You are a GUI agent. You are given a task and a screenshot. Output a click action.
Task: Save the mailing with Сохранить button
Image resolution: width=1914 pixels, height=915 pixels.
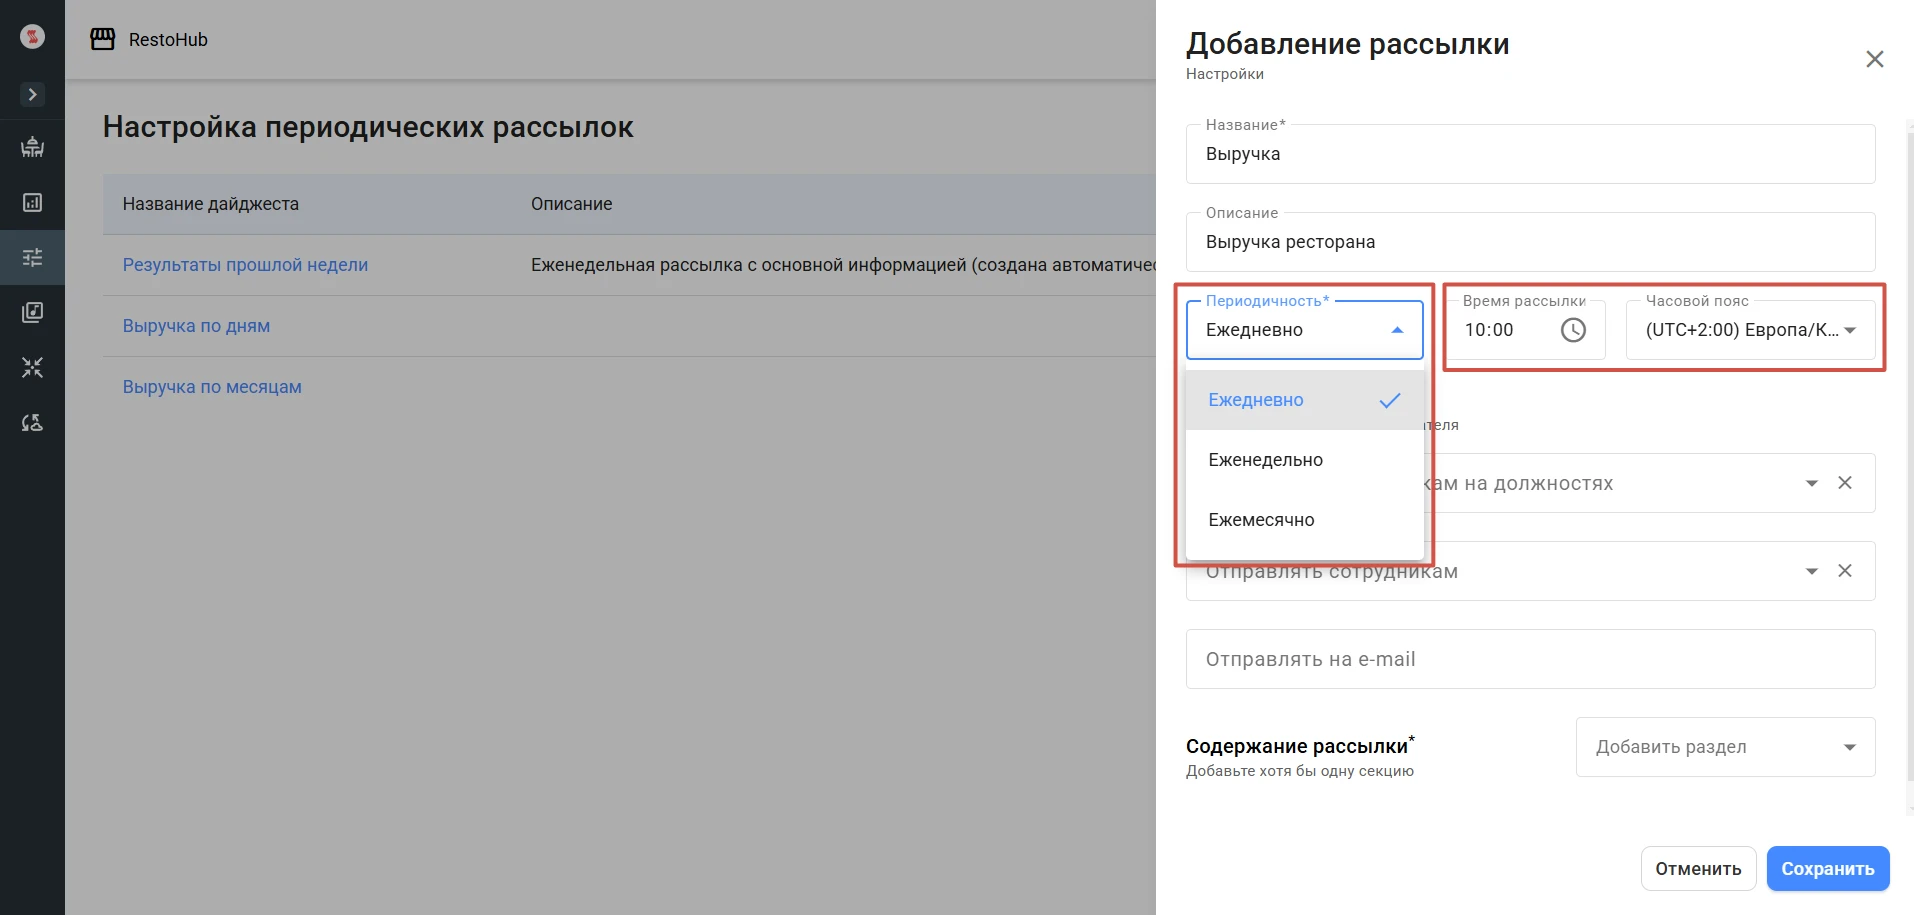[x=1827, y=869]
